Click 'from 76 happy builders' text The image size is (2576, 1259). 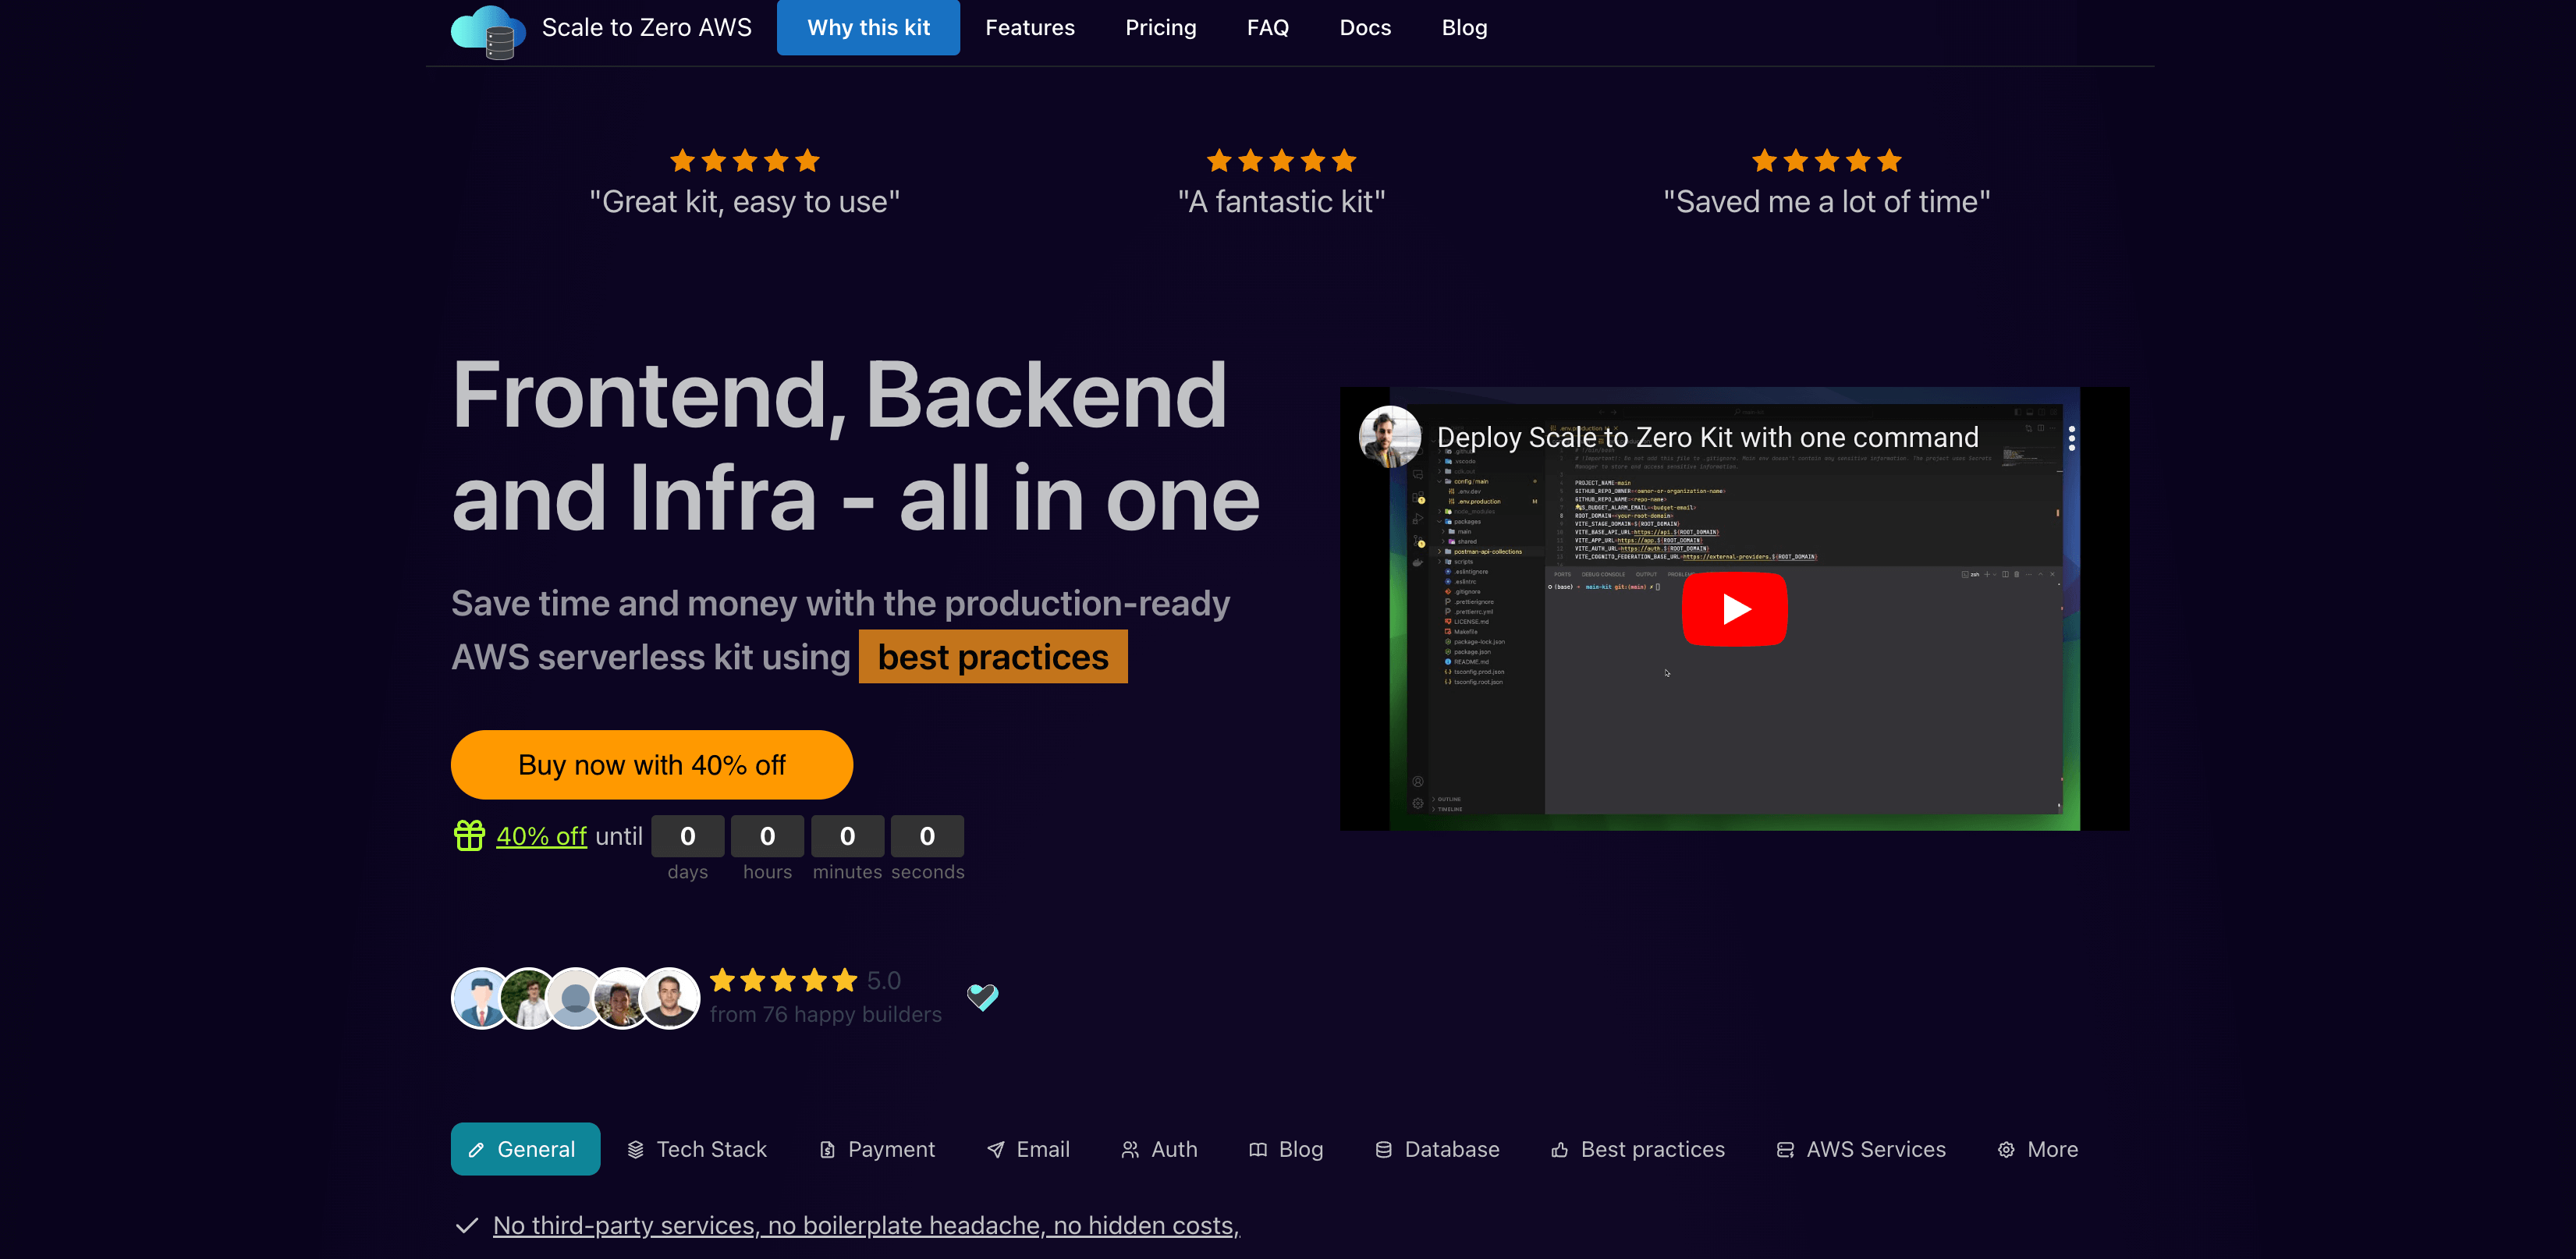(x=826, y=1014)
